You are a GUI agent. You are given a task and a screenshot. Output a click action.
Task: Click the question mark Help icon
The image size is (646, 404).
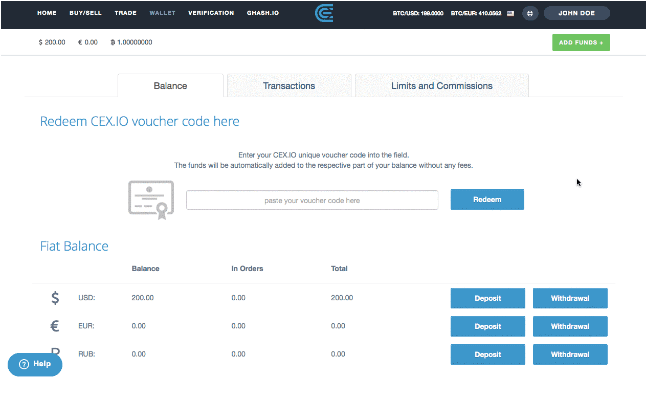click(x=24, y=364)
